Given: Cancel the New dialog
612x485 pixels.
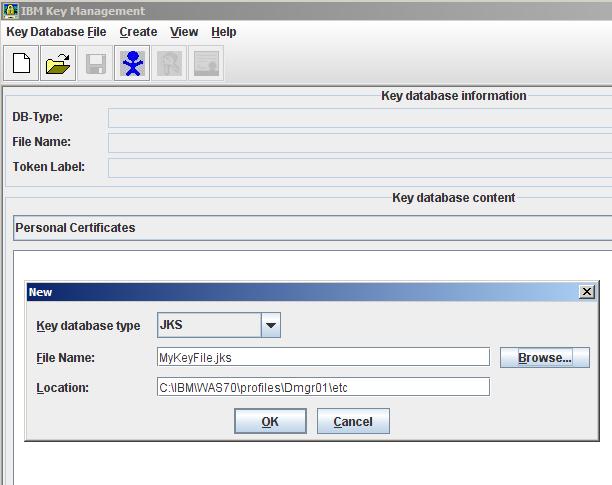Looking at the screenshot, I should coord(353,421).
